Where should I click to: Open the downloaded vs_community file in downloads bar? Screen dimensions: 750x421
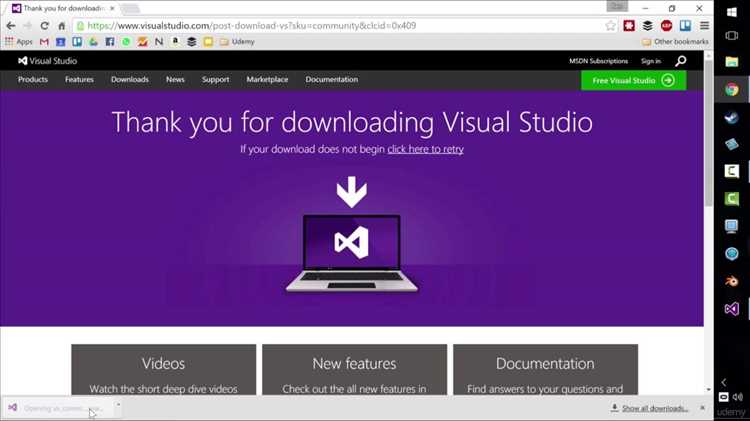(57, 408)
